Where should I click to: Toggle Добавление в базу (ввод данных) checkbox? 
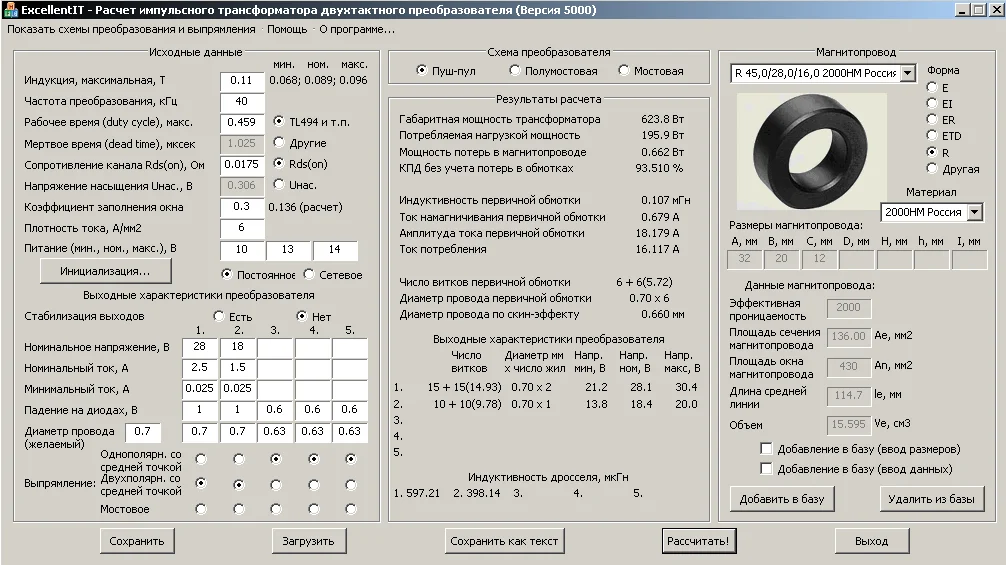767,468
